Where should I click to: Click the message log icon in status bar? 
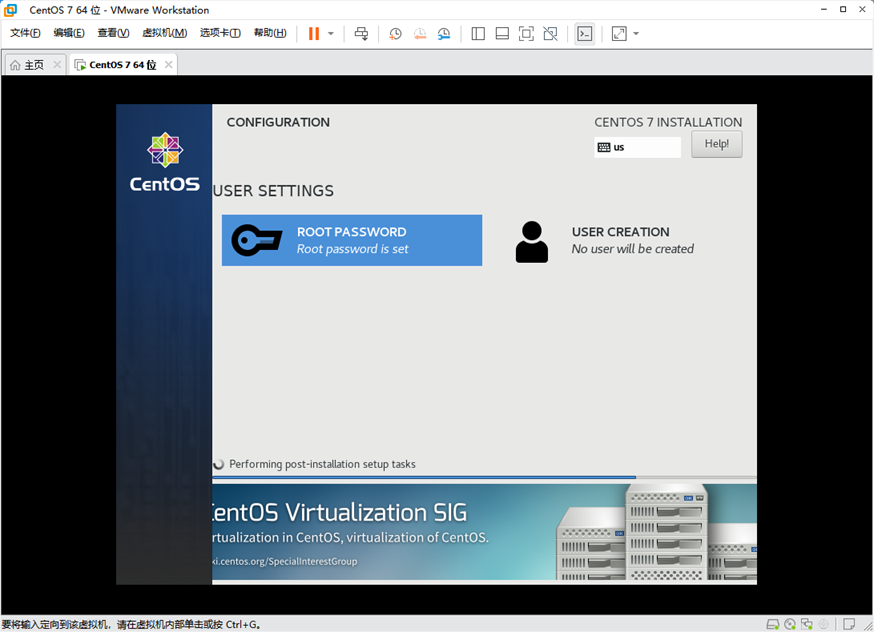pyautogui.click(x=849, y=624)
